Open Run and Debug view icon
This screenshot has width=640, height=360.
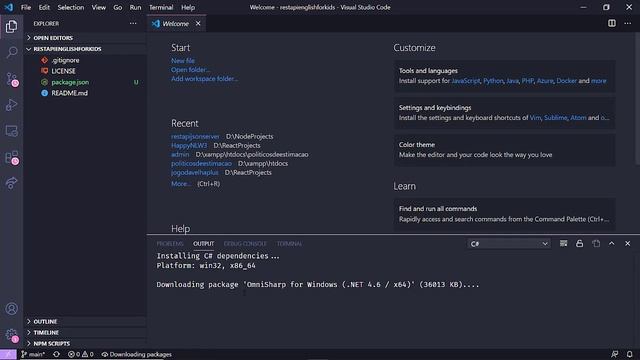click(x=11, y=105)
